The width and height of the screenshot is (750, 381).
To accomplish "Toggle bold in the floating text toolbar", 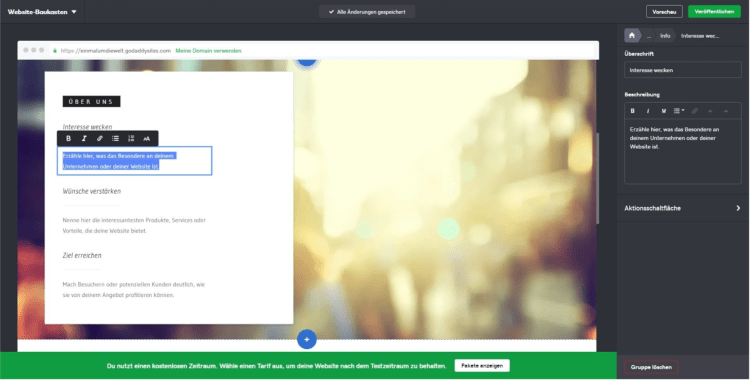I will [68, 139].
